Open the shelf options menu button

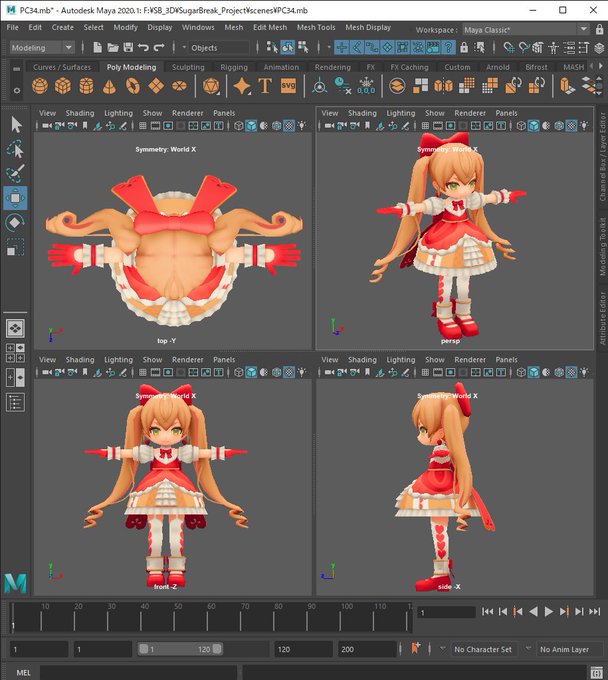(x=16, y=90)
